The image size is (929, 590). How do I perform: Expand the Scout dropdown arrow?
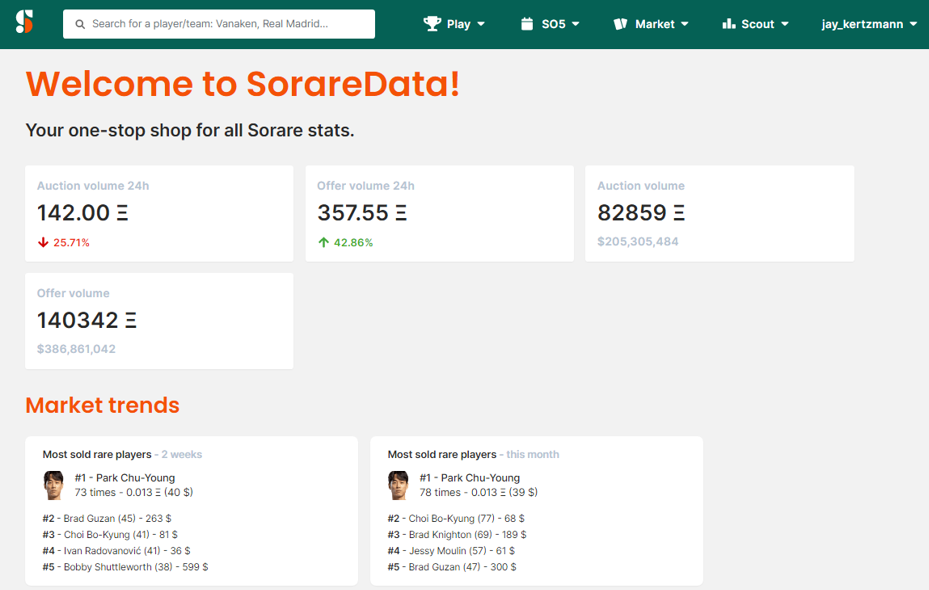click(785, 24)
